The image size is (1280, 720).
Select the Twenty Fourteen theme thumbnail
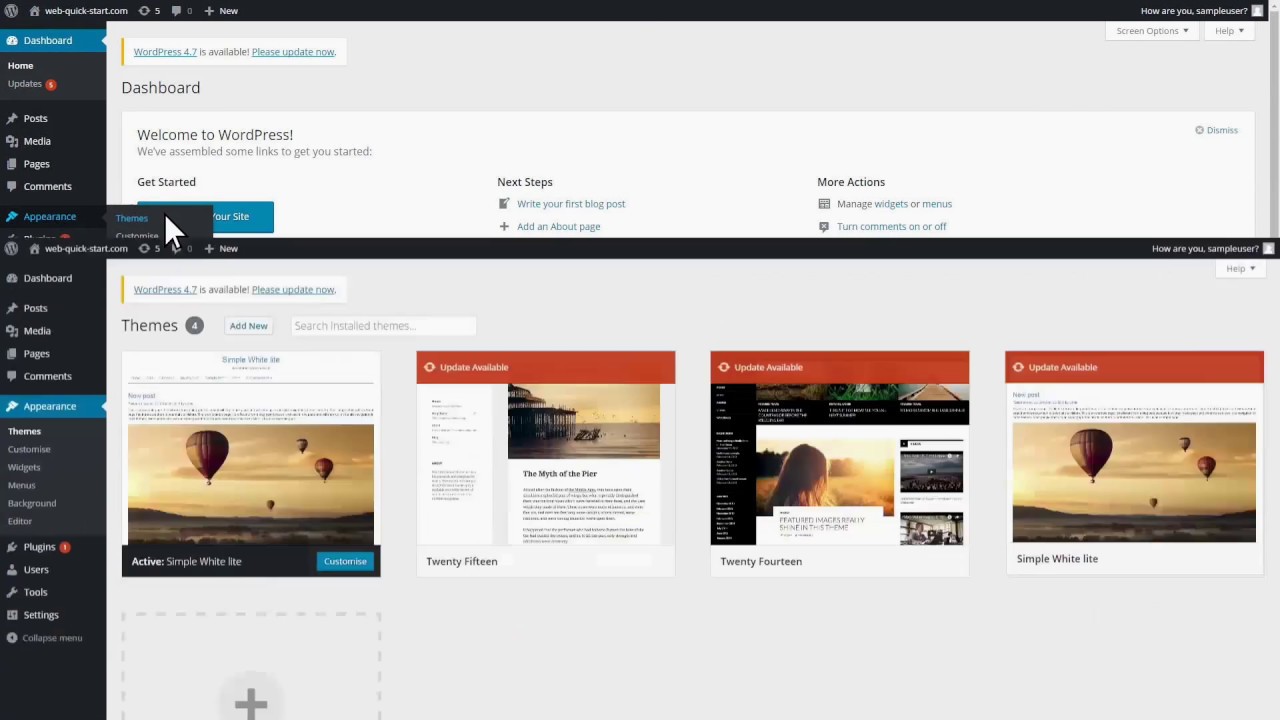tap(840, 465)
